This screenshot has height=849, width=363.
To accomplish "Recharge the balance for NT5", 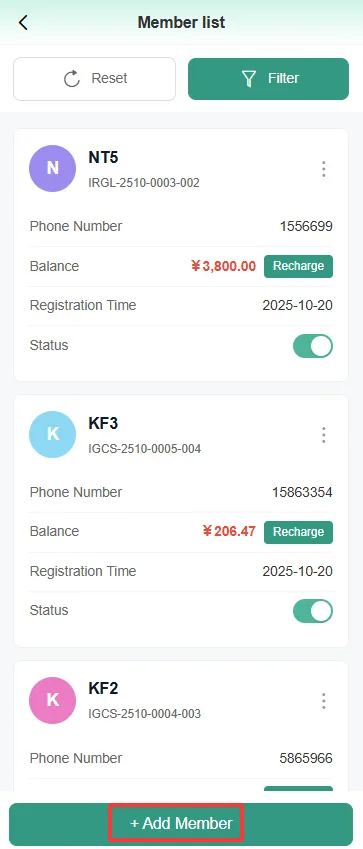I will 299,266.
